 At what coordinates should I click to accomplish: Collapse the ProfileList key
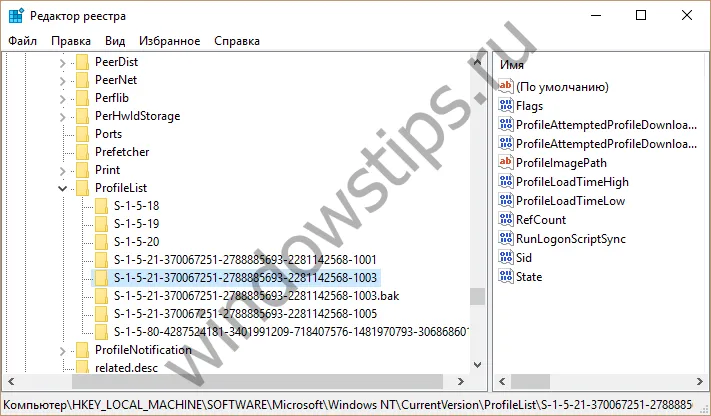pos(63,188)
